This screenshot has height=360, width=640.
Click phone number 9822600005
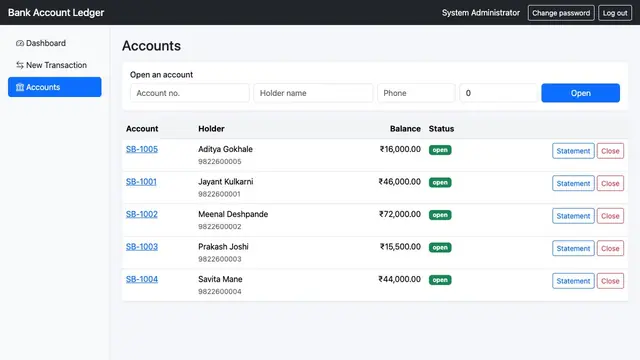tap(220, 162)
